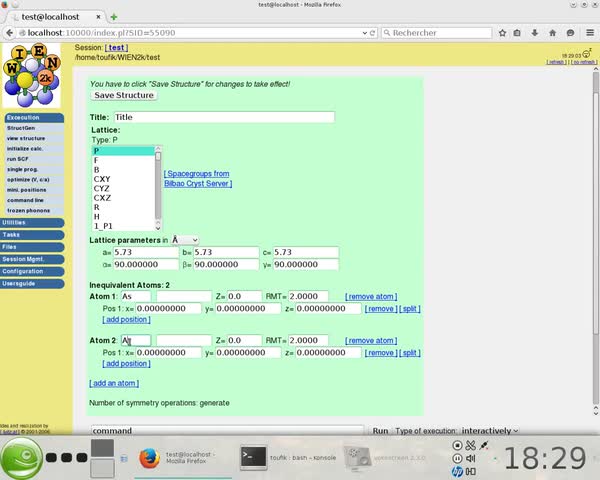The width and height of the screenshot is (600, 480).
Task: Click the WIEN2k logo image
Action: (x=32, y=75)
